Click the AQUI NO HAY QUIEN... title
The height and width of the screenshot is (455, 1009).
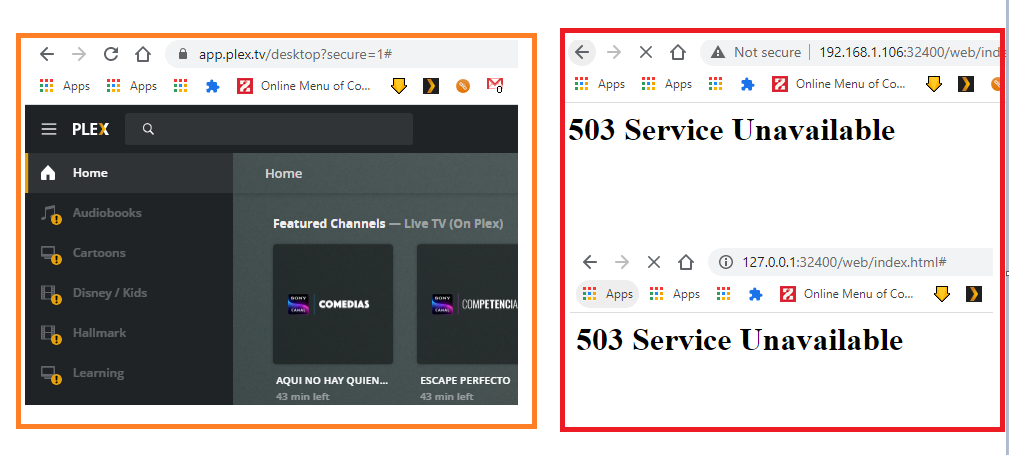coord(332,380)
